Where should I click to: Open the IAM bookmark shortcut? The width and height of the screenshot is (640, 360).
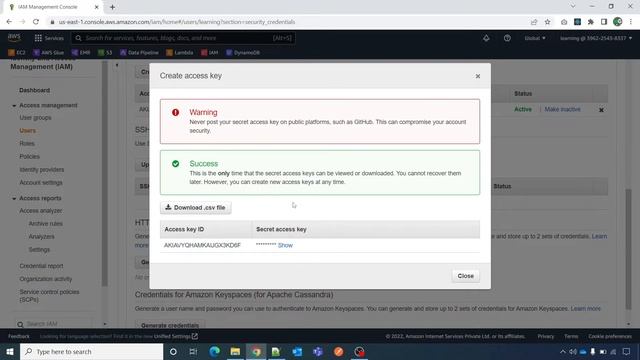(209, 53)
